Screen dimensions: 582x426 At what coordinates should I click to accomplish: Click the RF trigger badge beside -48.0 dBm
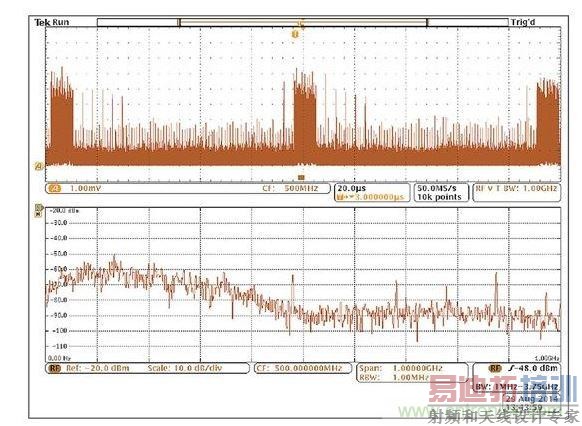pyautogui.click(x=495, y=368)
